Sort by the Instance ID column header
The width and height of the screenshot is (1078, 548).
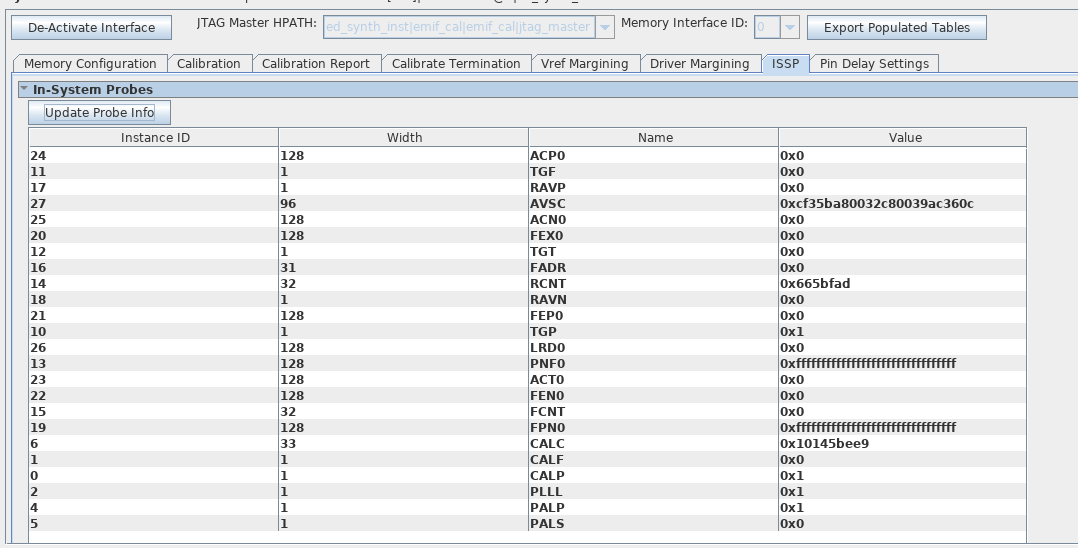154,138
